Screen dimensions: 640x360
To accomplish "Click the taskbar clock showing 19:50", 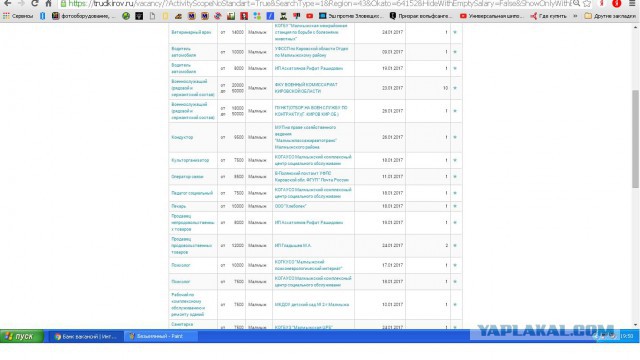I will [627, 336].
